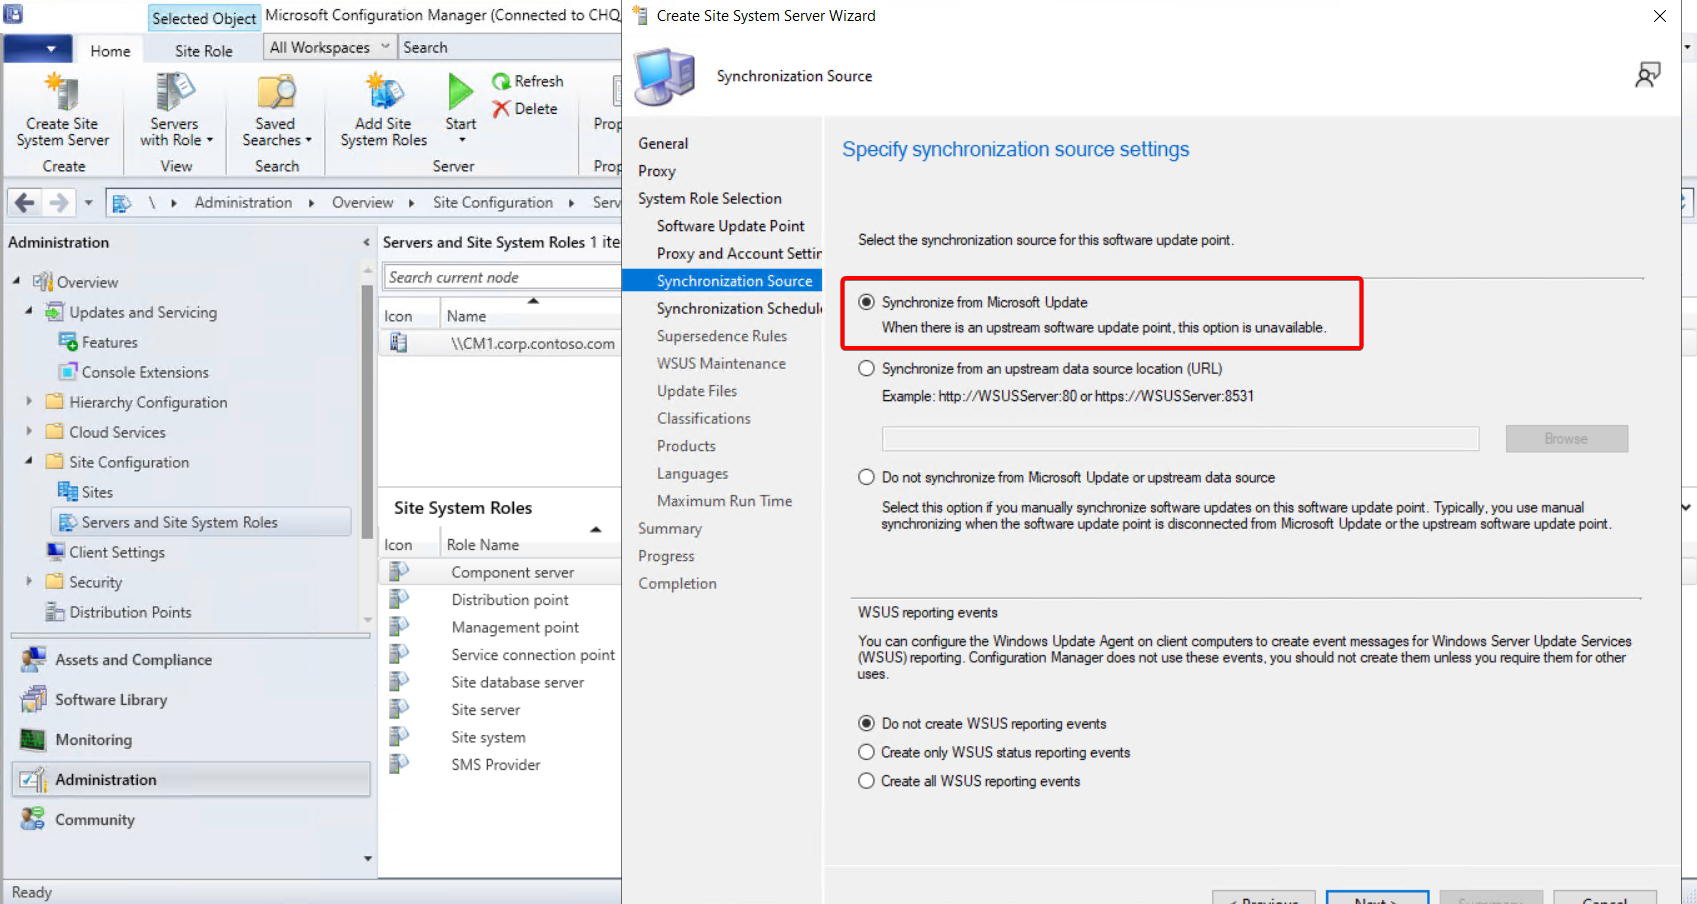Open the application menu dropdown button

(38, 48)
